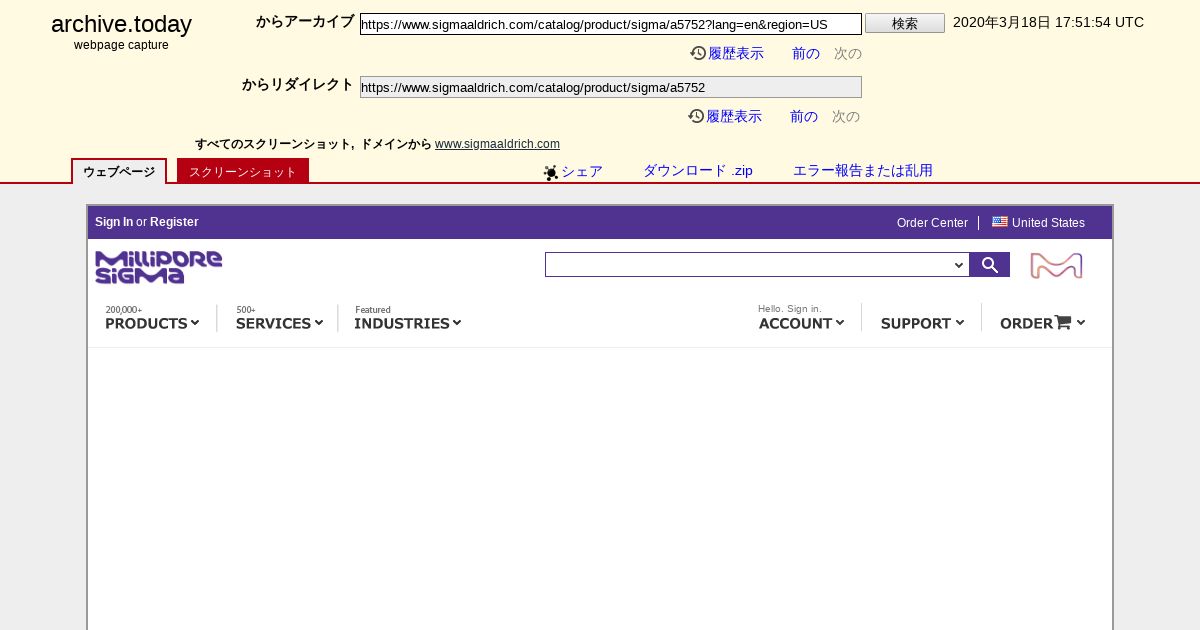This screenshot has height=630, width=1200.
Task: Click the Sign In link
Action: (x=114, y=222)
